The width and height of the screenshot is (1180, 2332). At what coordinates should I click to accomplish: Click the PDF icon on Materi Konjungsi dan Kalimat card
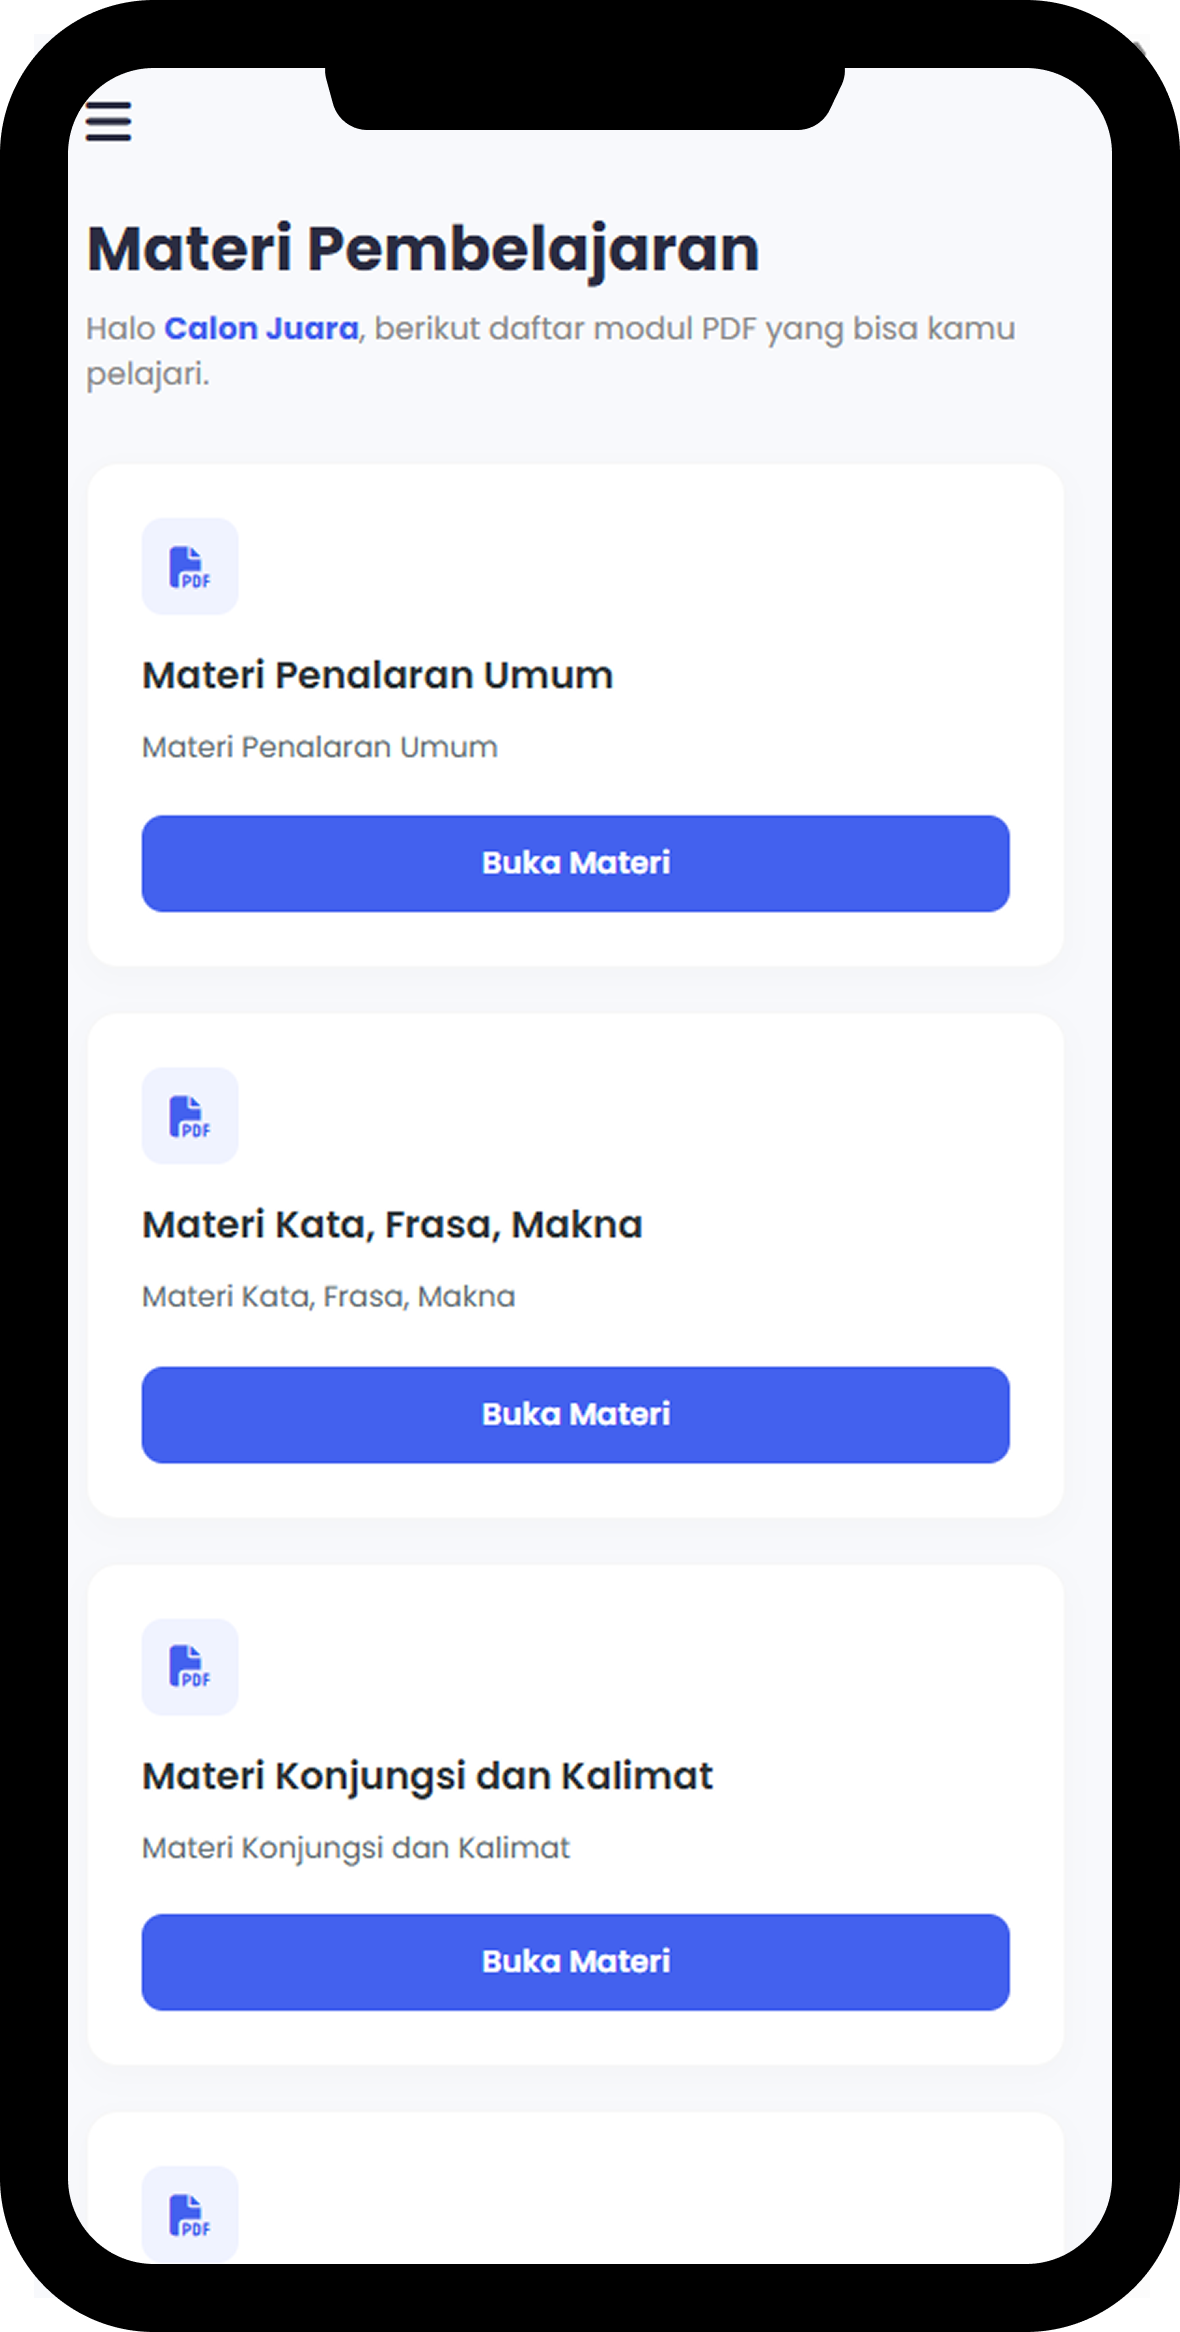(x=189, y=1668)
